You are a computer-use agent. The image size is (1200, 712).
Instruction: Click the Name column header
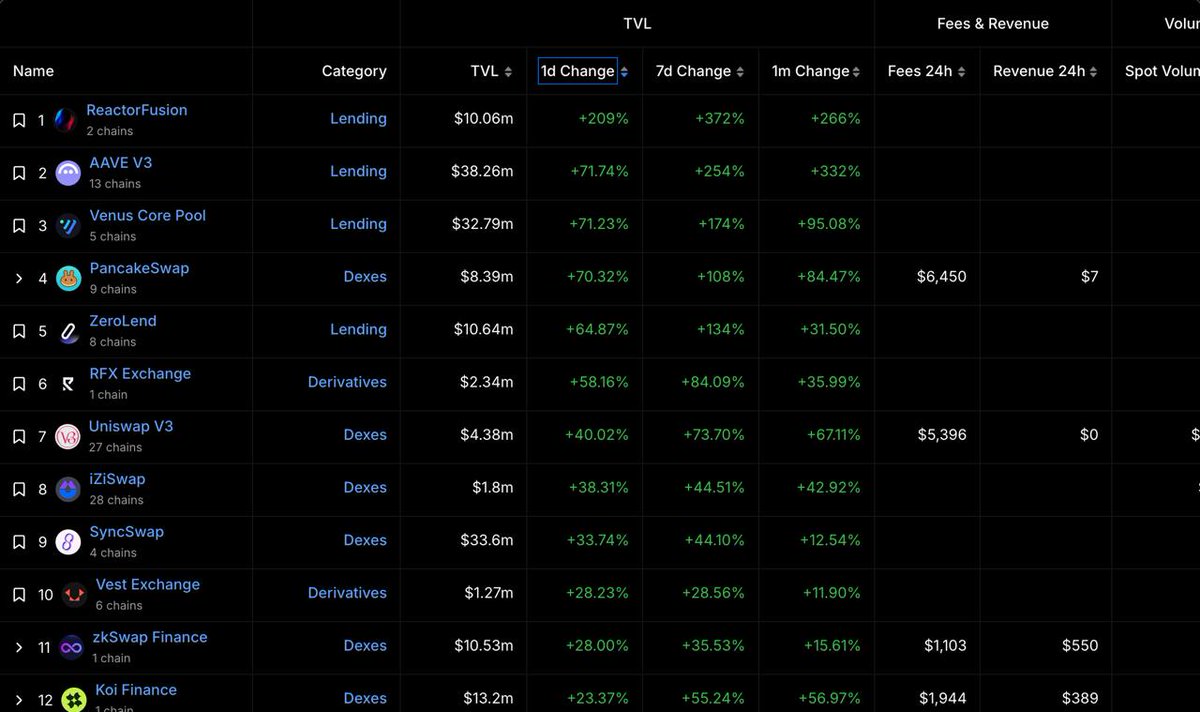(x=33, y=71)
